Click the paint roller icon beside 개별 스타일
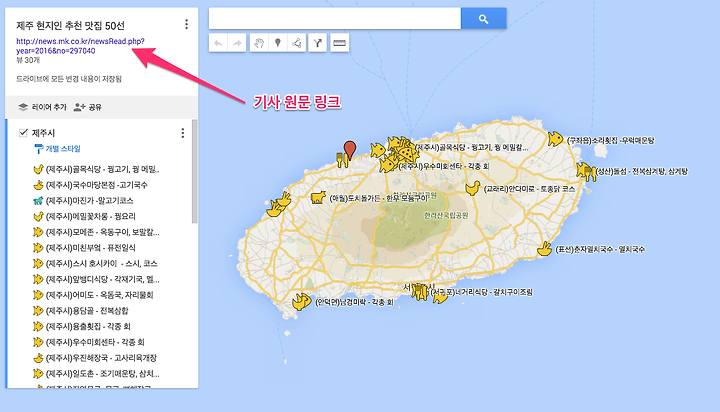The height and width of the screenshot is (412, 720). [x=39, y=148]
